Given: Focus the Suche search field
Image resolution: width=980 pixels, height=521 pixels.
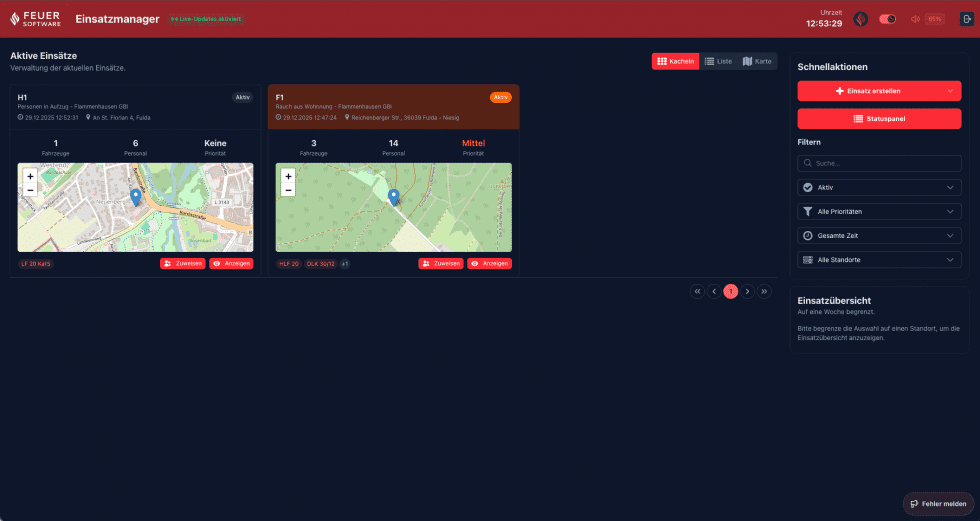Looking at the screenshot, I should point(879,163).
